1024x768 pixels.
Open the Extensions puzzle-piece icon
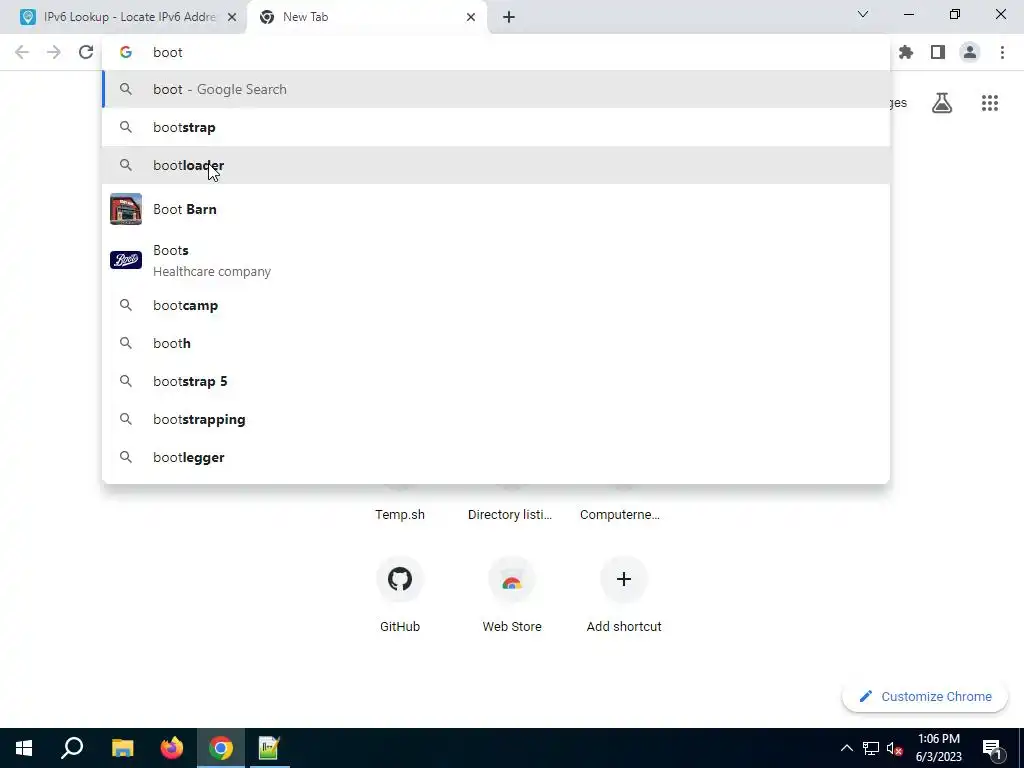click(906, 52)
